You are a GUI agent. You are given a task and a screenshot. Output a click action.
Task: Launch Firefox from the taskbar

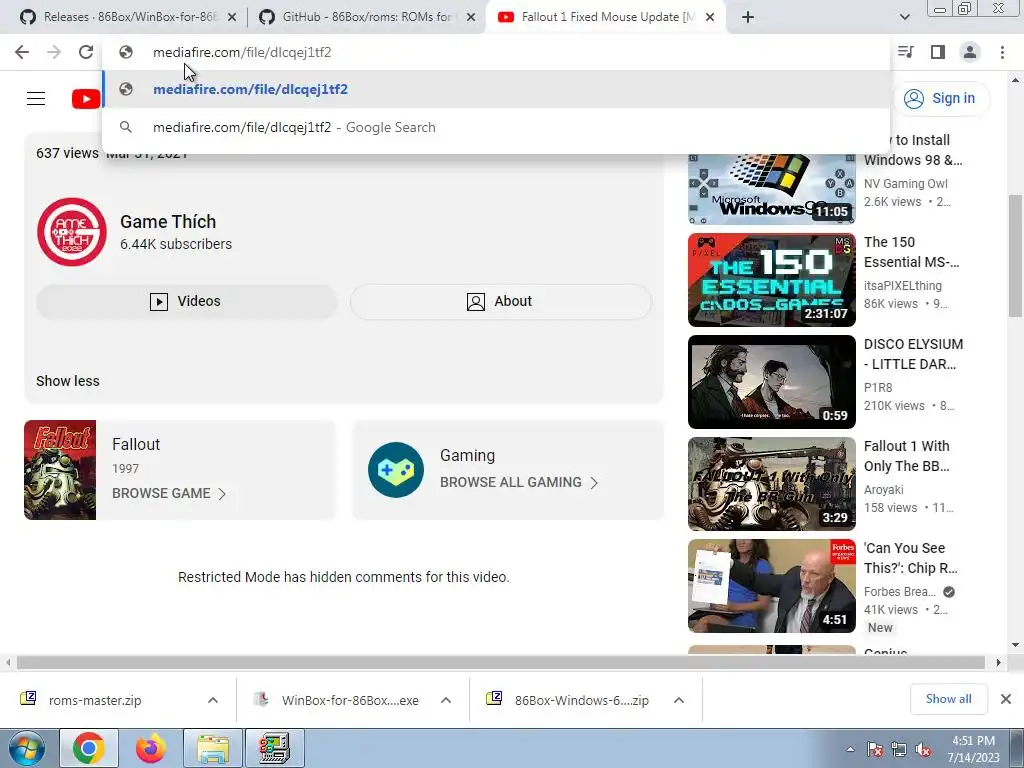click(x=151, y=748)
